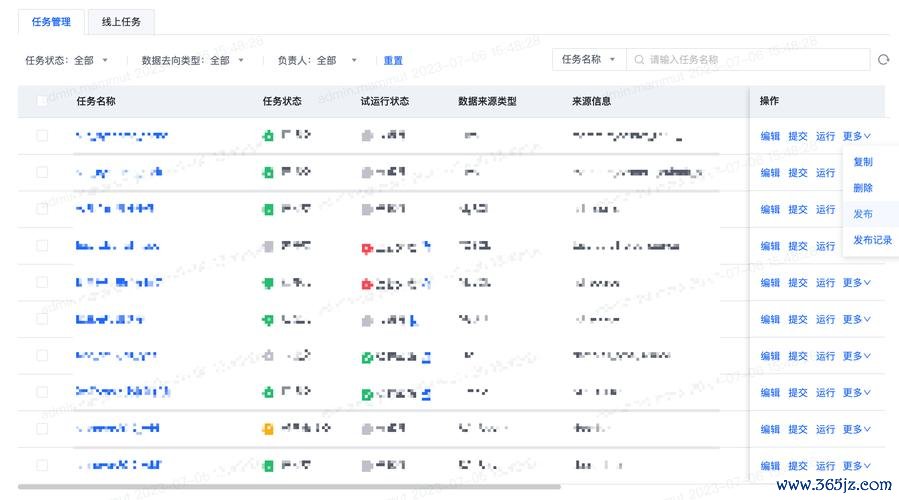Open the 线上任务 tab
Screen dimensions: 899x500
(x=121, y=22)
